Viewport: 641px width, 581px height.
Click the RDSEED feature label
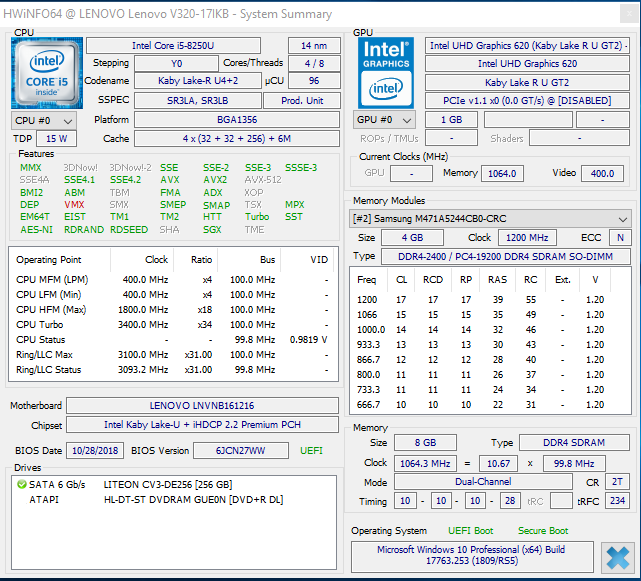[129, 229]
